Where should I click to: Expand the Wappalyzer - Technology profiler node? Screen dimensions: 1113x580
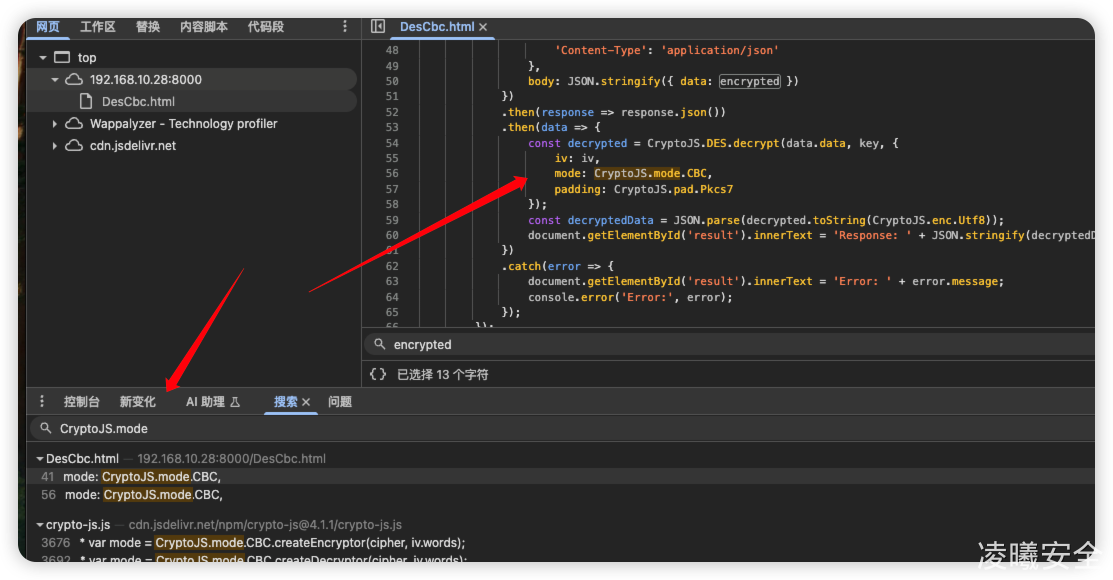pos(55,124)
